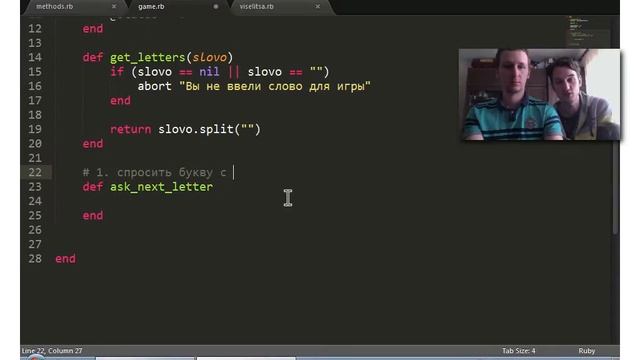Switch to the game.rb tab
640x360 pixels.
coord(151,7)
